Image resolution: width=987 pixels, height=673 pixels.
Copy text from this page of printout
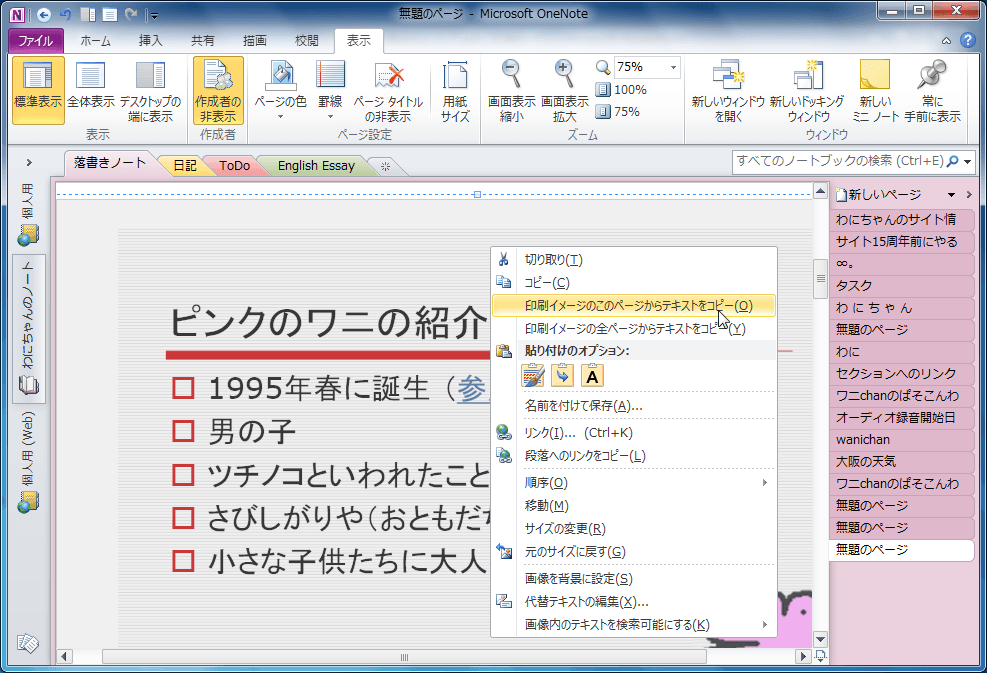click(633, 306)
